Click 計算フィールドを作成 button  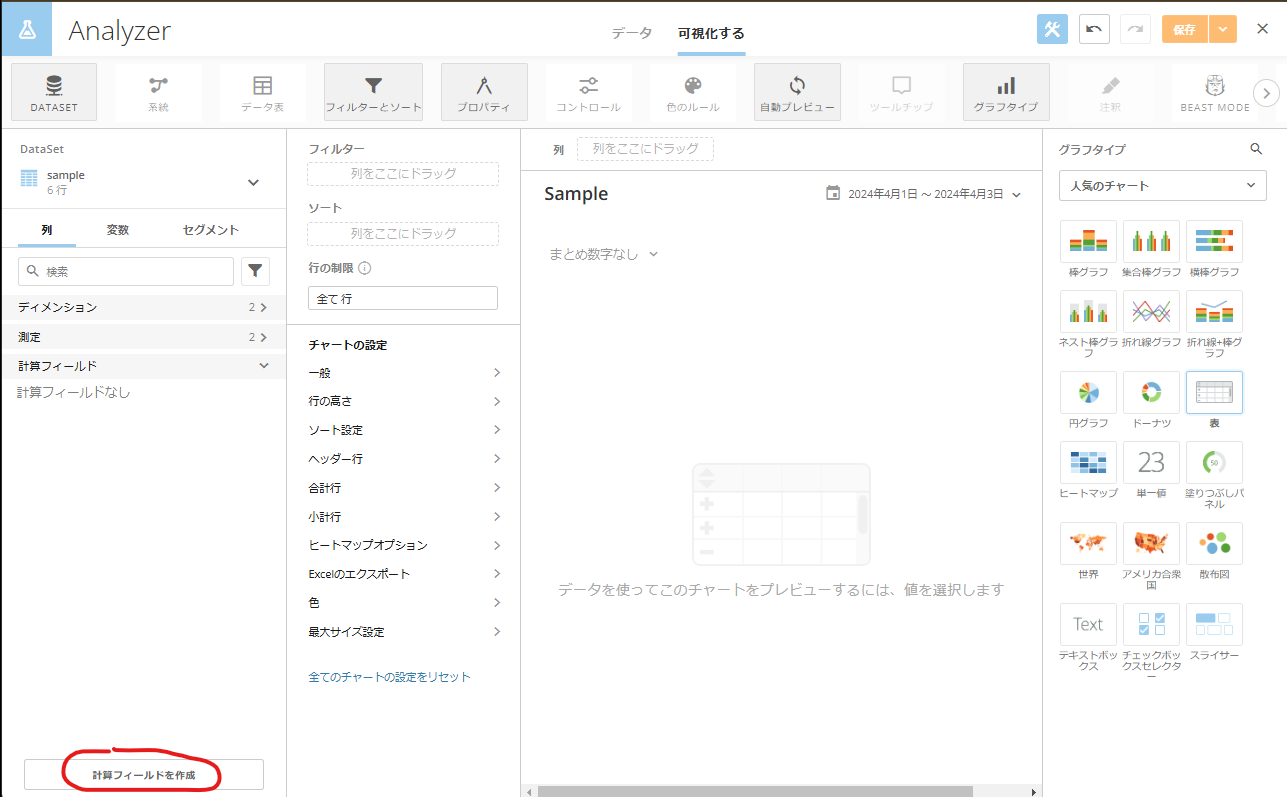(144, 775)
